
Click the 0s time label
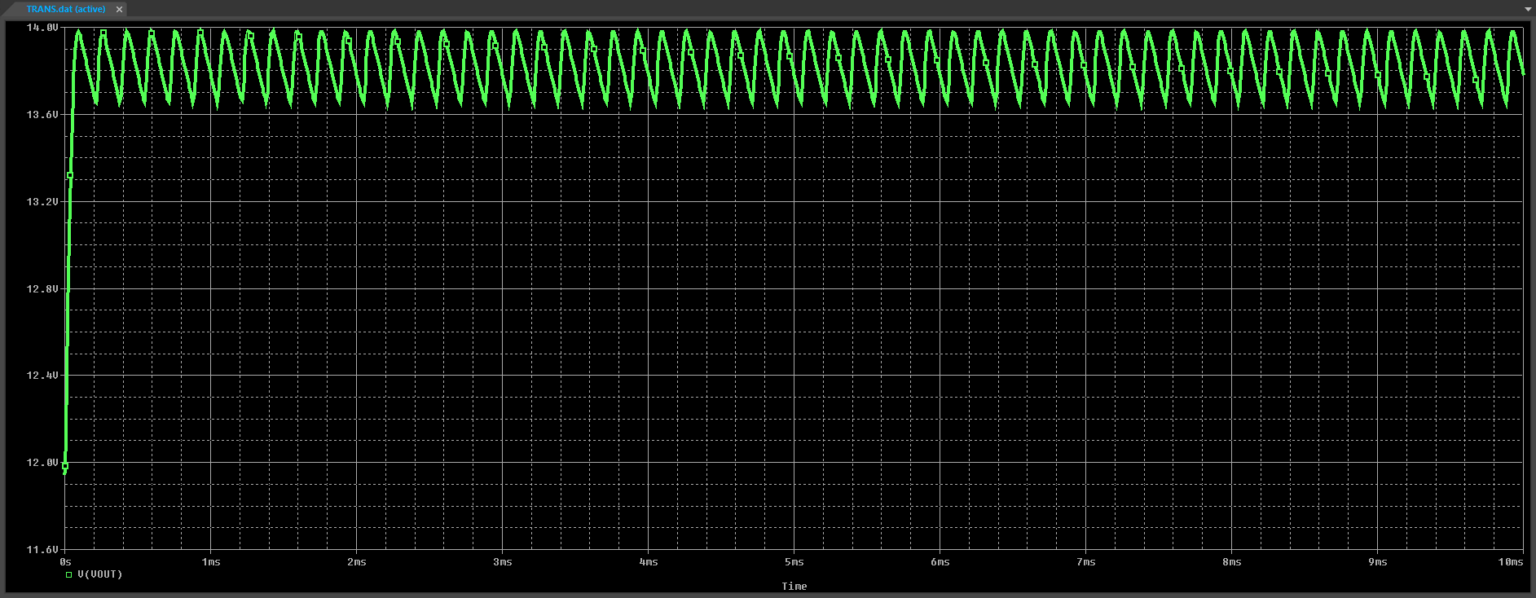click(x=64, y=562)
